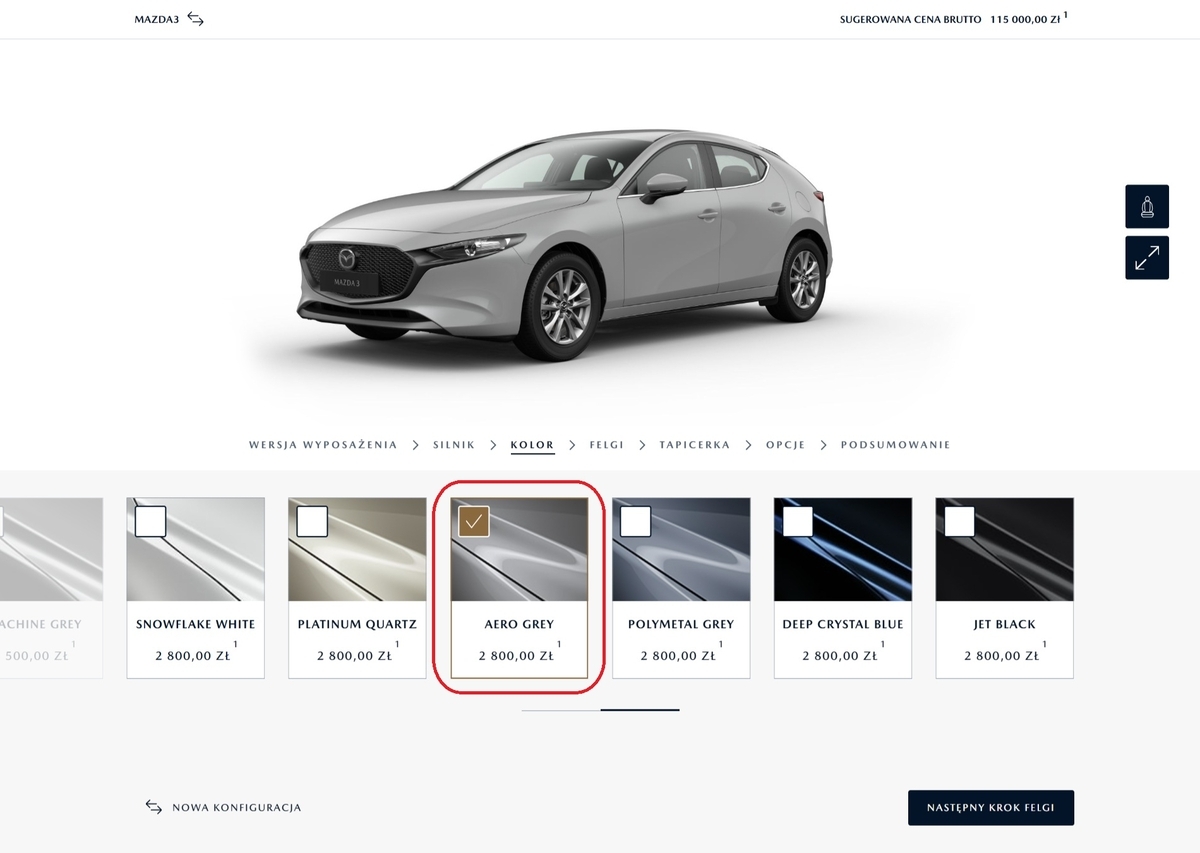Check the Snowflake White checkbox
The height and width of the screenshot is (853, 1200).
tap(150, 521)
